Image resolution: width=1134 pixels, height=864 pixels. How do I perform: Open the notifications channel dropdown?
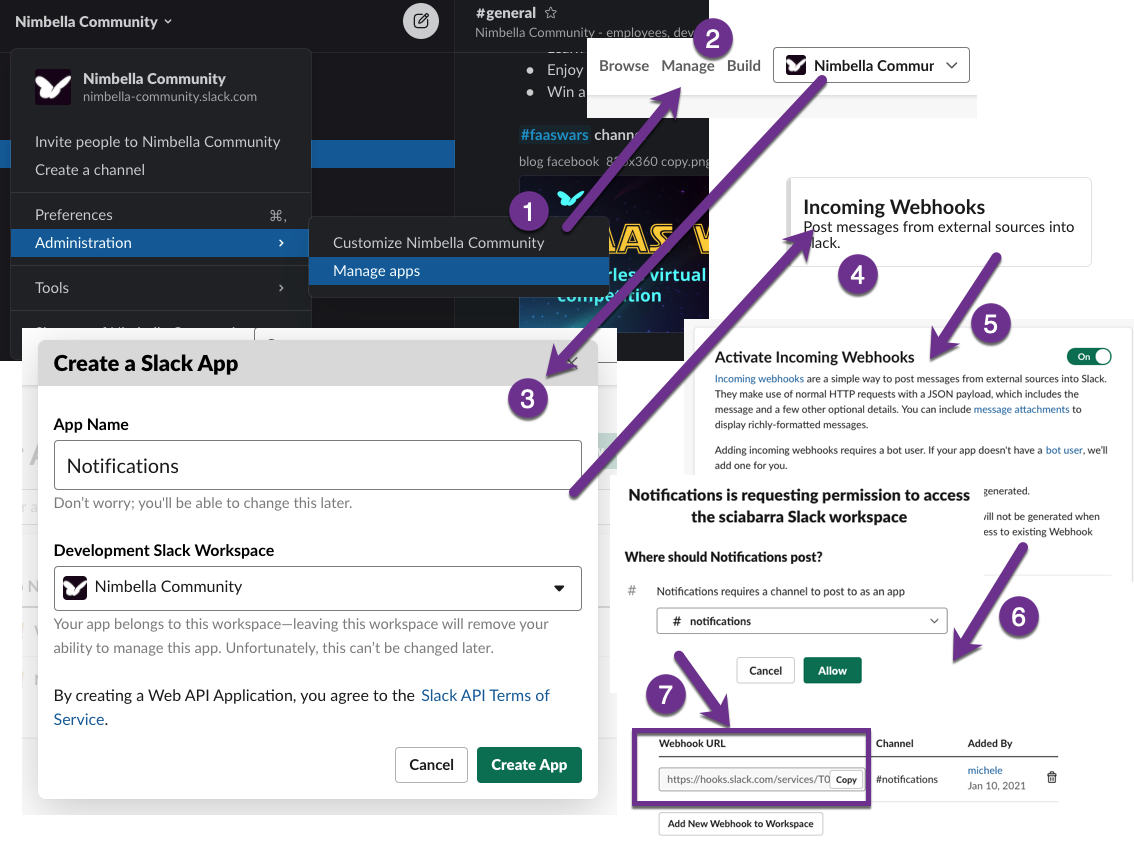coord(801,621)
